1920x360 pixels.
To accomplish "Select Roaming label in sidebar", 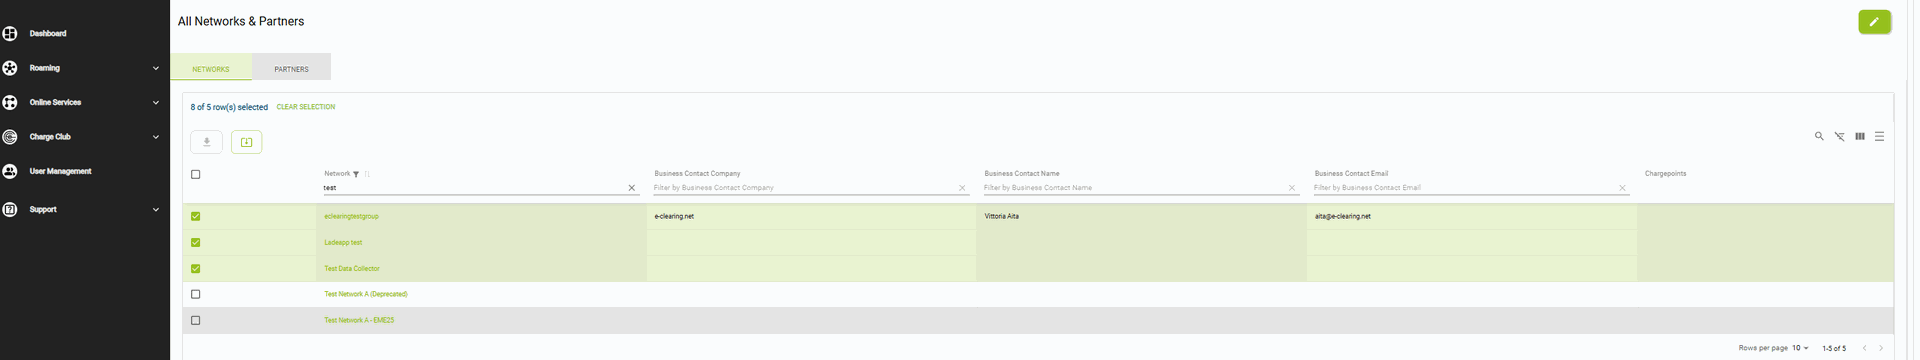I will coord(45,68).
